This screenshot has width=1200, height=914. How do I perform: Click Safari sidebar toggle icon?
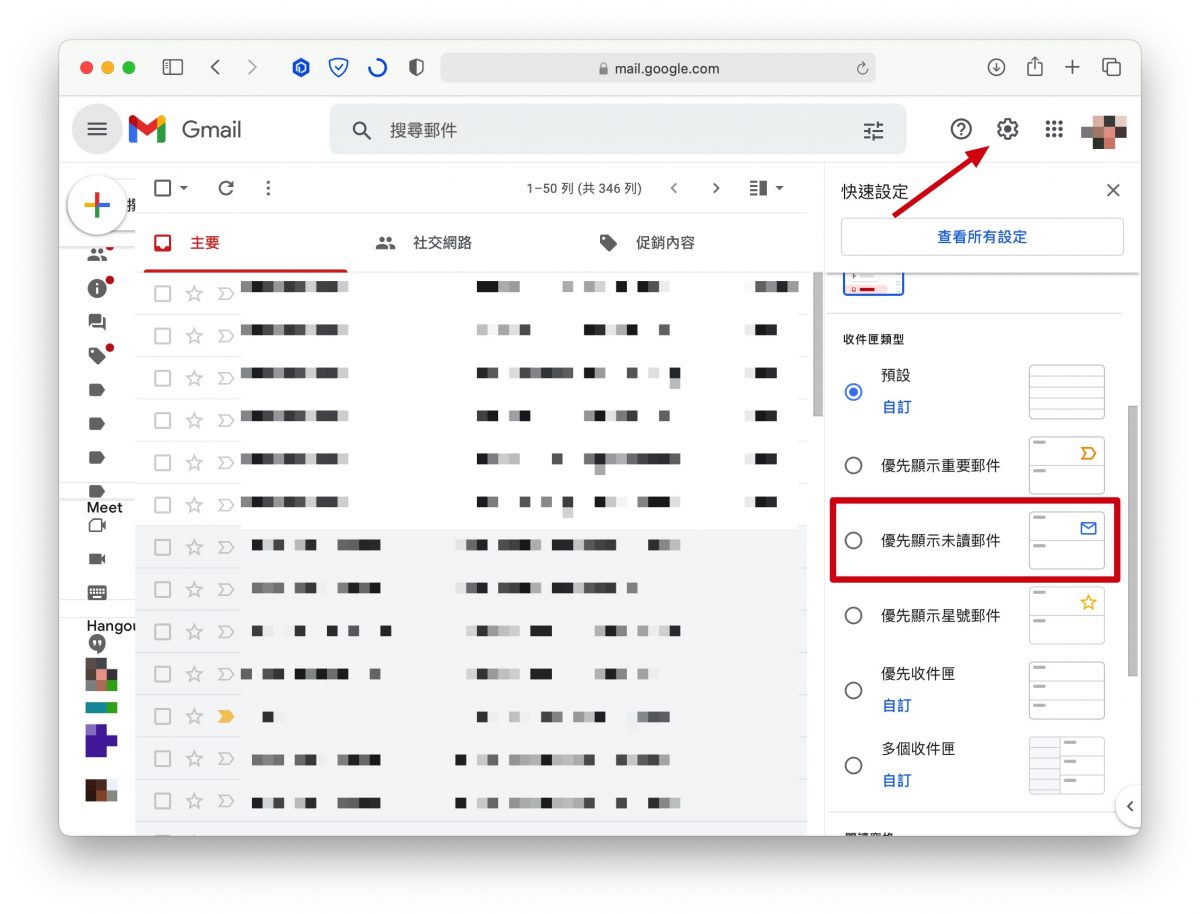[x=173, y=67]
